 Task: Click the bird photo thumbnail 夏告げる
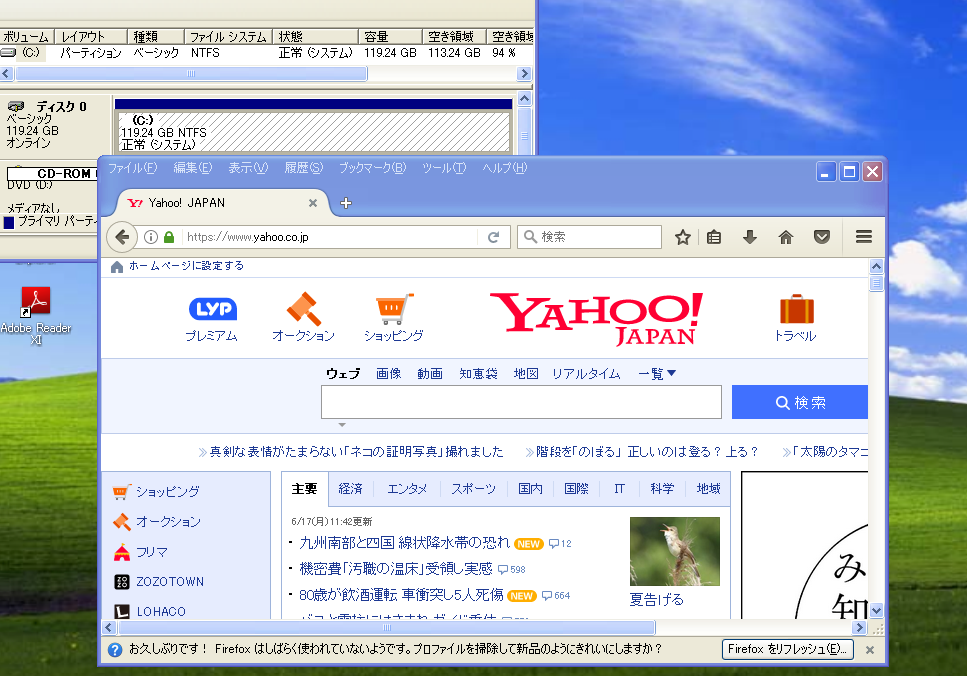click(x=674, y=551)
